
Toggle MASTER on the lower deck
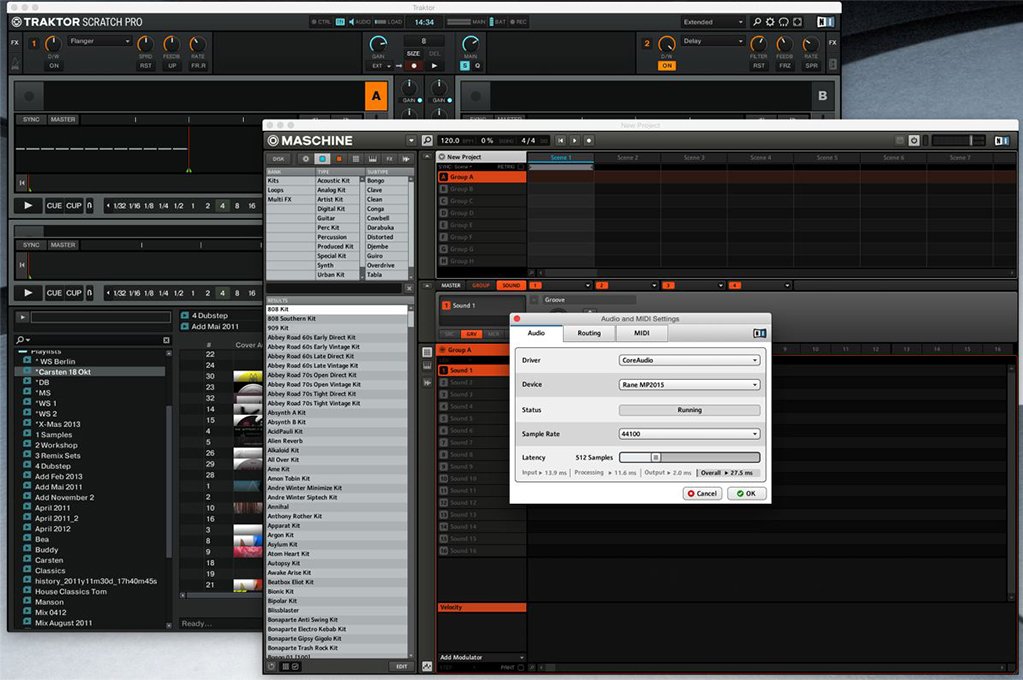pos(63,245)
